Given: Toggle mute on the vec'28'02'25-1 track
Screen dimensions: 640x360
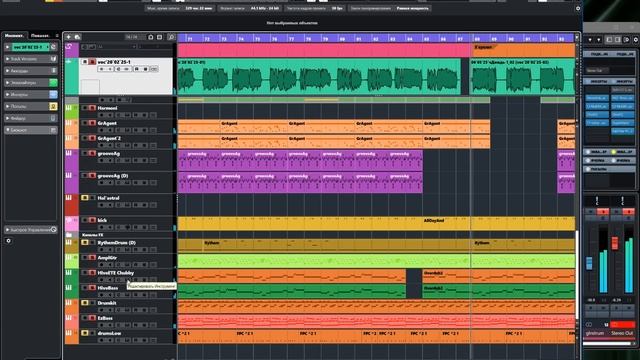Looking at the screenshot, I should point(85,62).
